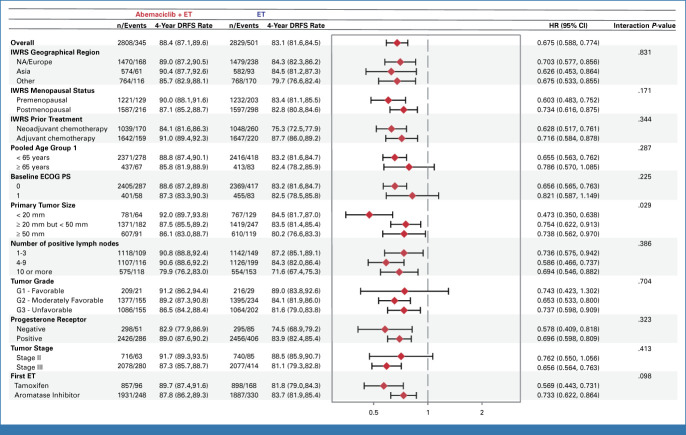Screen dimensions: 686x435
Task: Click the Asia row's red diamond marker
Action: tap(391, 71)
